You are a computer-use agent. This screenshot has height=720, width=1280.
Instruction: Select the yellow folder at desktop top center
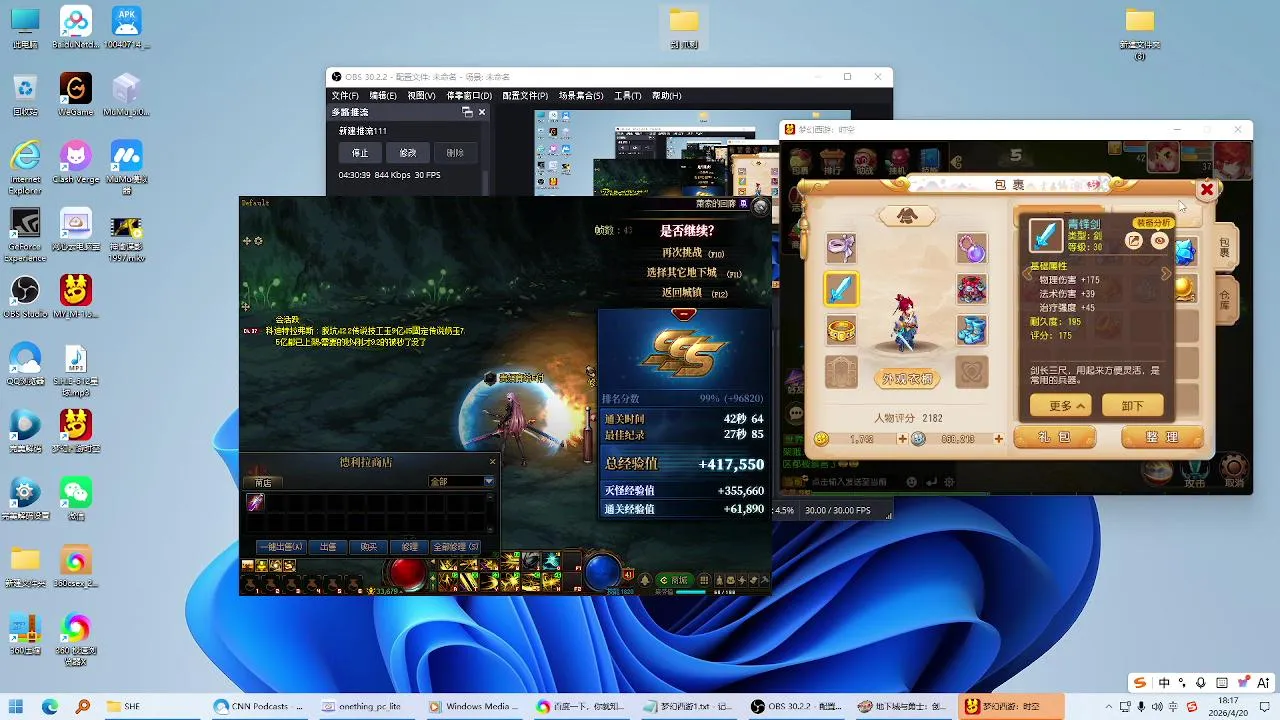point(684,27)
